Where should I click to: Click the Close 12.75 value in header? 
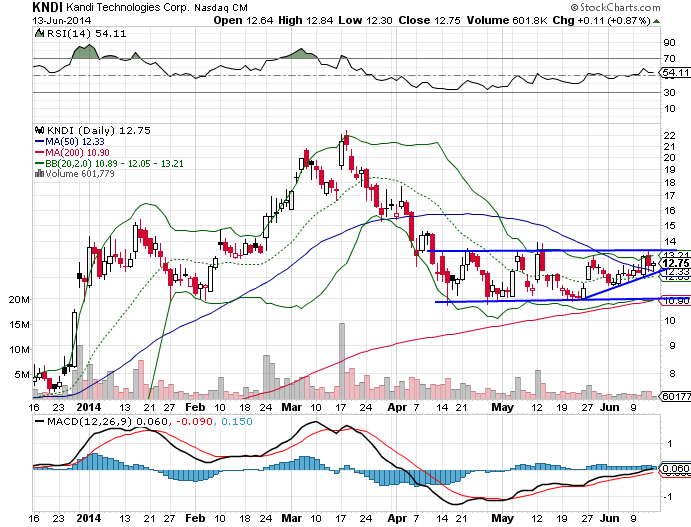pyautogui.click(x=429, y=20)
